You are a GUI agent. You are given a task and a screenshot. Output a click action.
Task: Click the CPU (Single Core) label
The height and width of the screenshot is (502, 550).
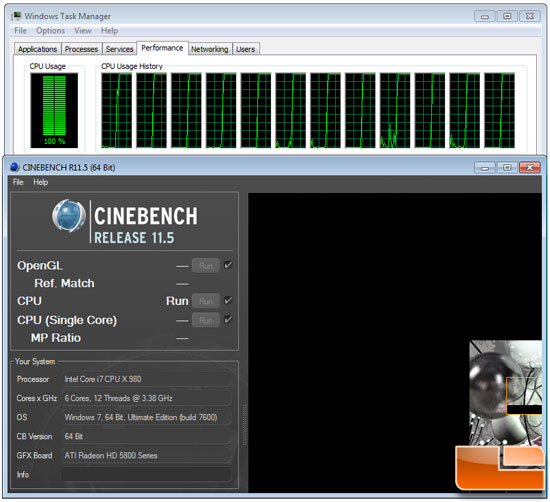[67, 320]
